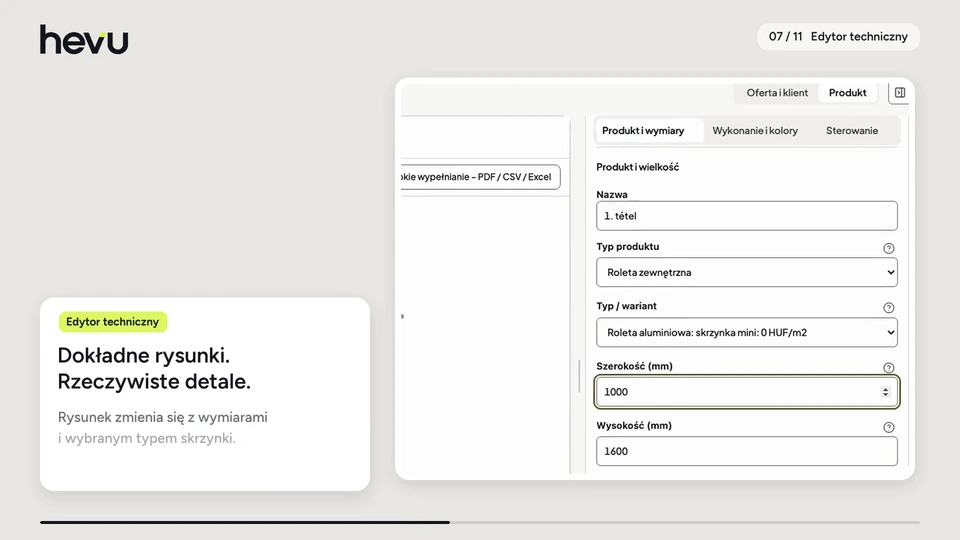The width and height of the screenshot is (960, 540).
Task: Toggle the side panel layout icon
Action: click(x=899, y=93)
